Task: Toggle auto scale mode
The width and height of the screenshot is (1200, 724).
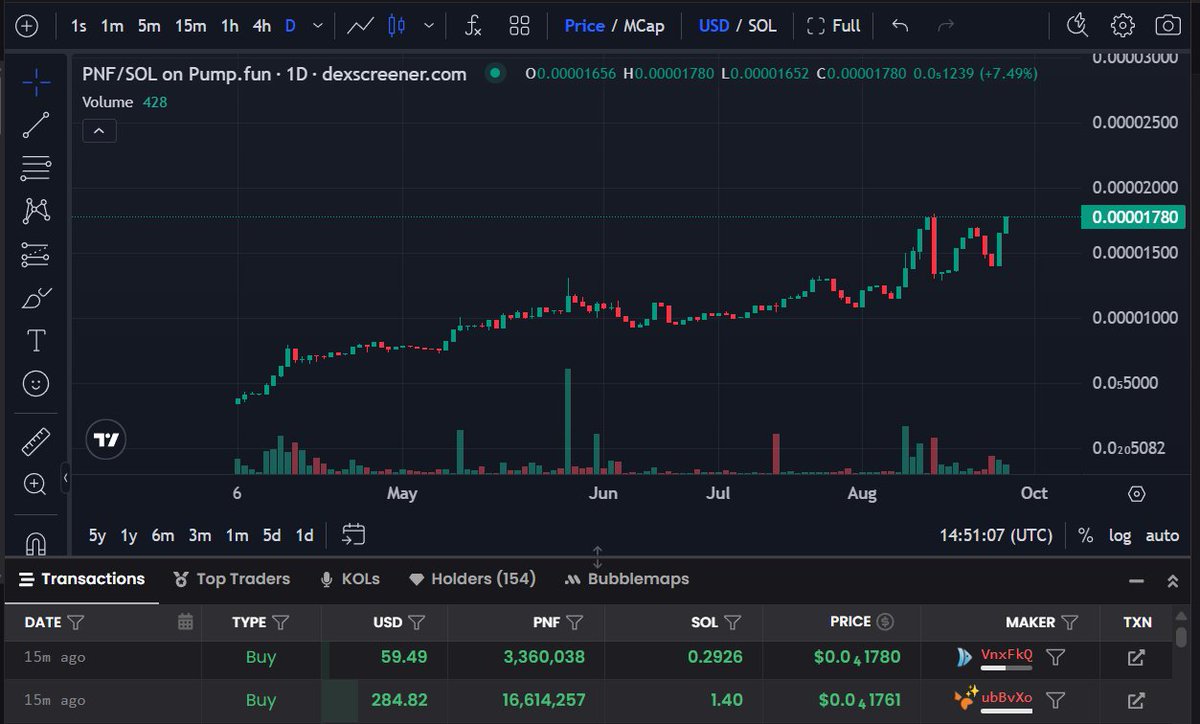Action: pyautogui.click(x=1162, y=536)
